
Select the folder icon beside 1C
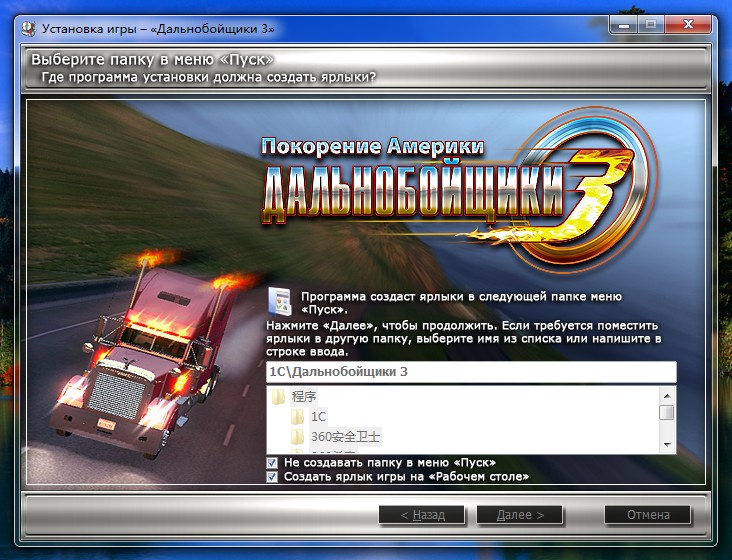pos(298,416)
